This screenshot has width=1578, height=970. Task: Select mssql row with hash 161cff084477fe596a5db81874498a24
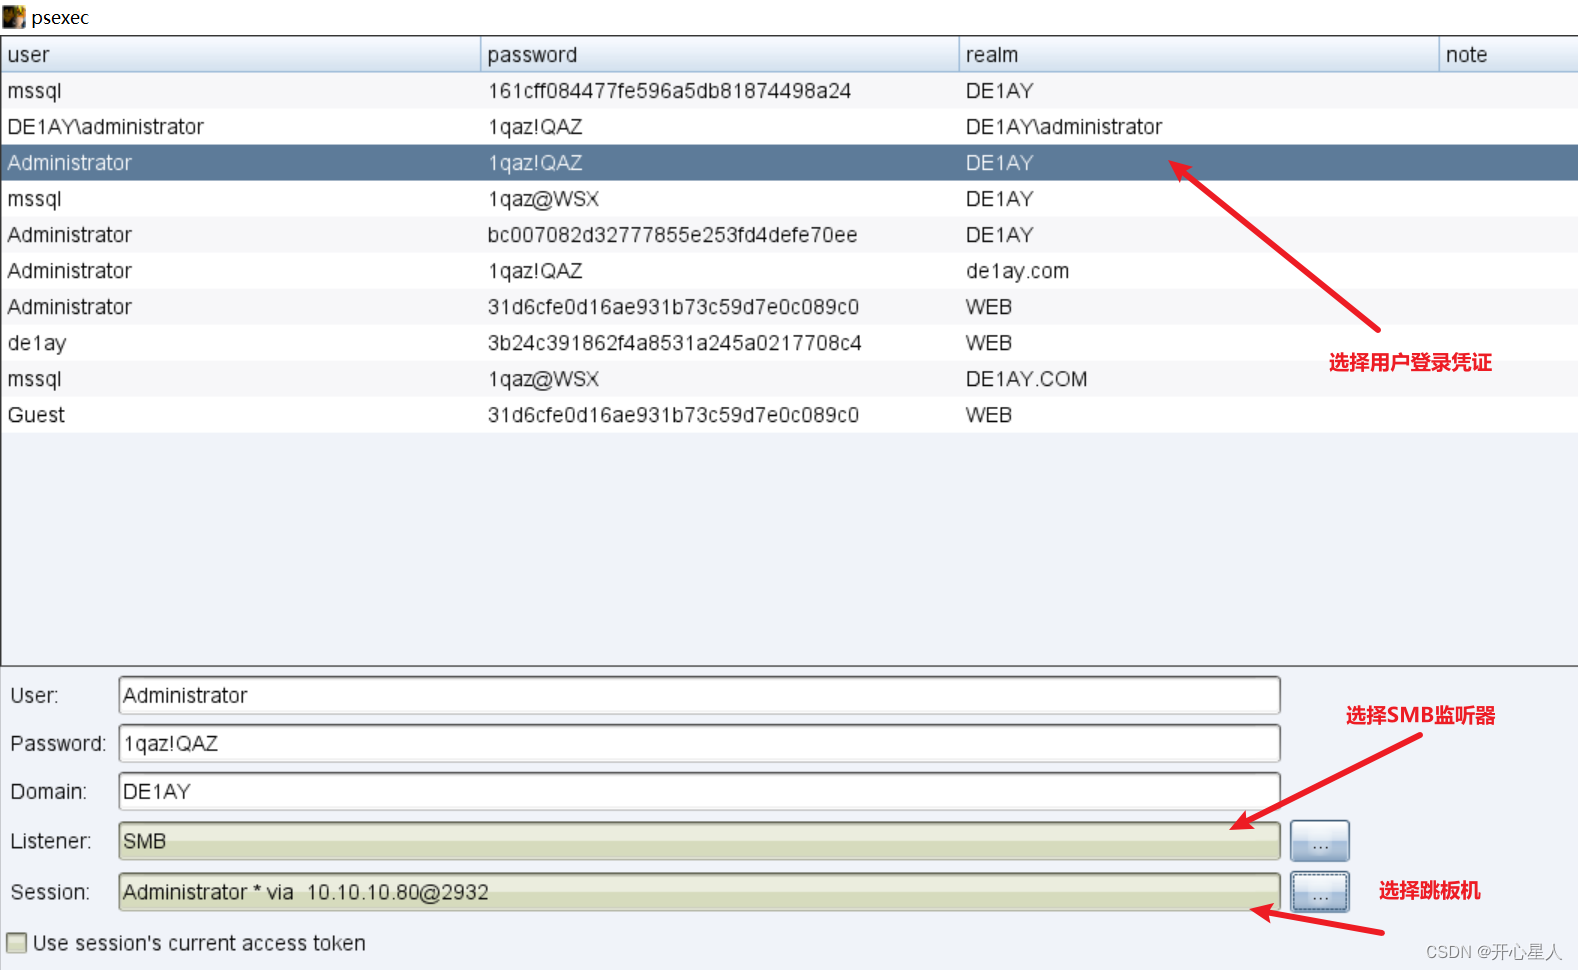pos(789,91)
